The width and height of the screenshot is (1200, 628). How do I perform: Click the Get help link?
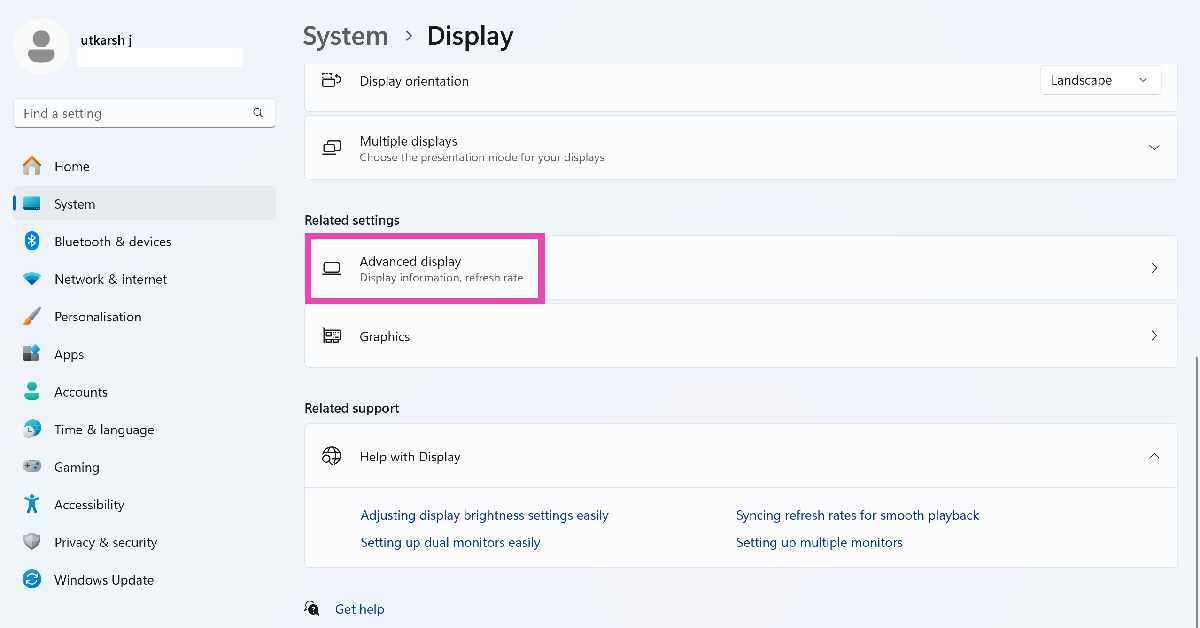point(359,609)
